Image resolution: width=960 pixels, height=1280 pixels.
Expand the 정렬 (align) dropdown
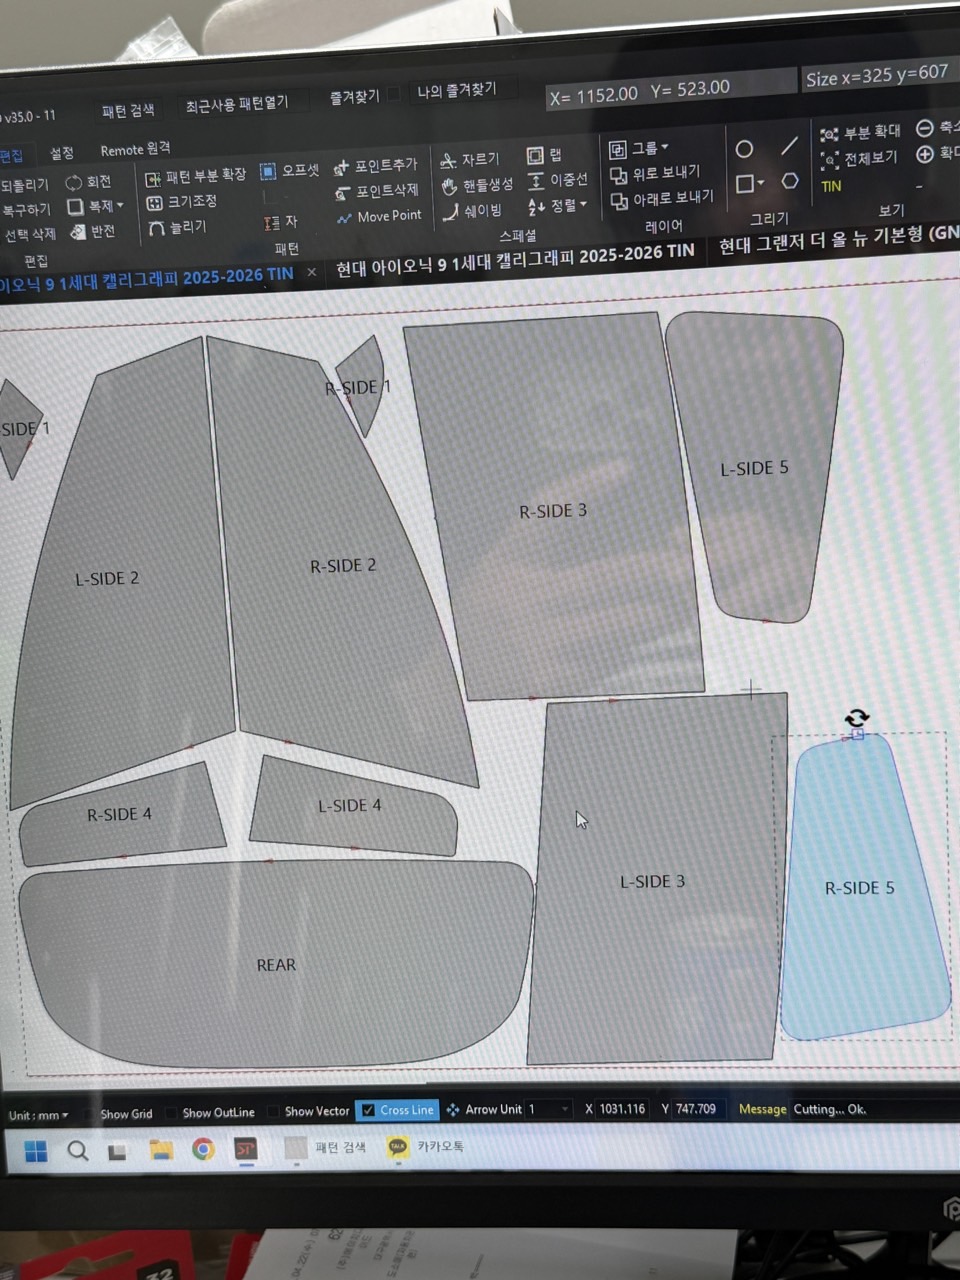(584, 205)
